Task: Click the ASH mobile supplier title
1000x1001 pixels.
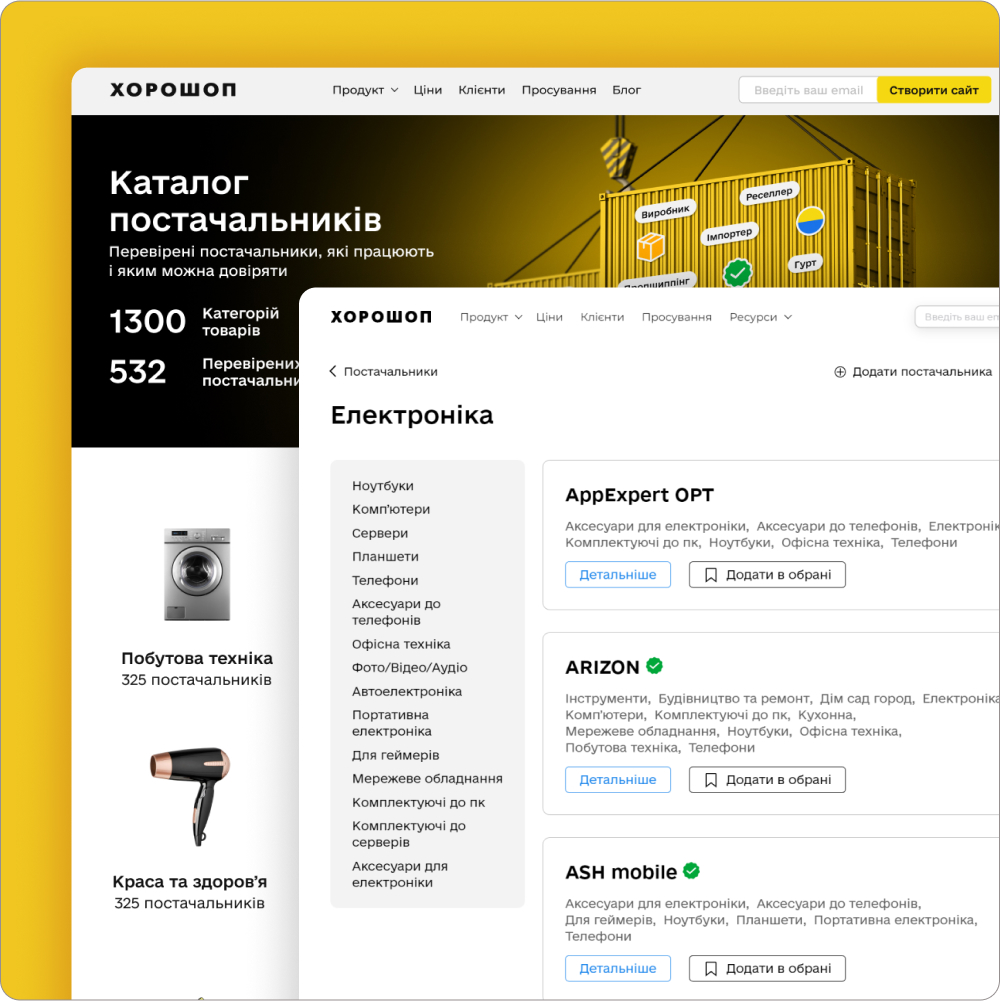Action: (621, 872)
